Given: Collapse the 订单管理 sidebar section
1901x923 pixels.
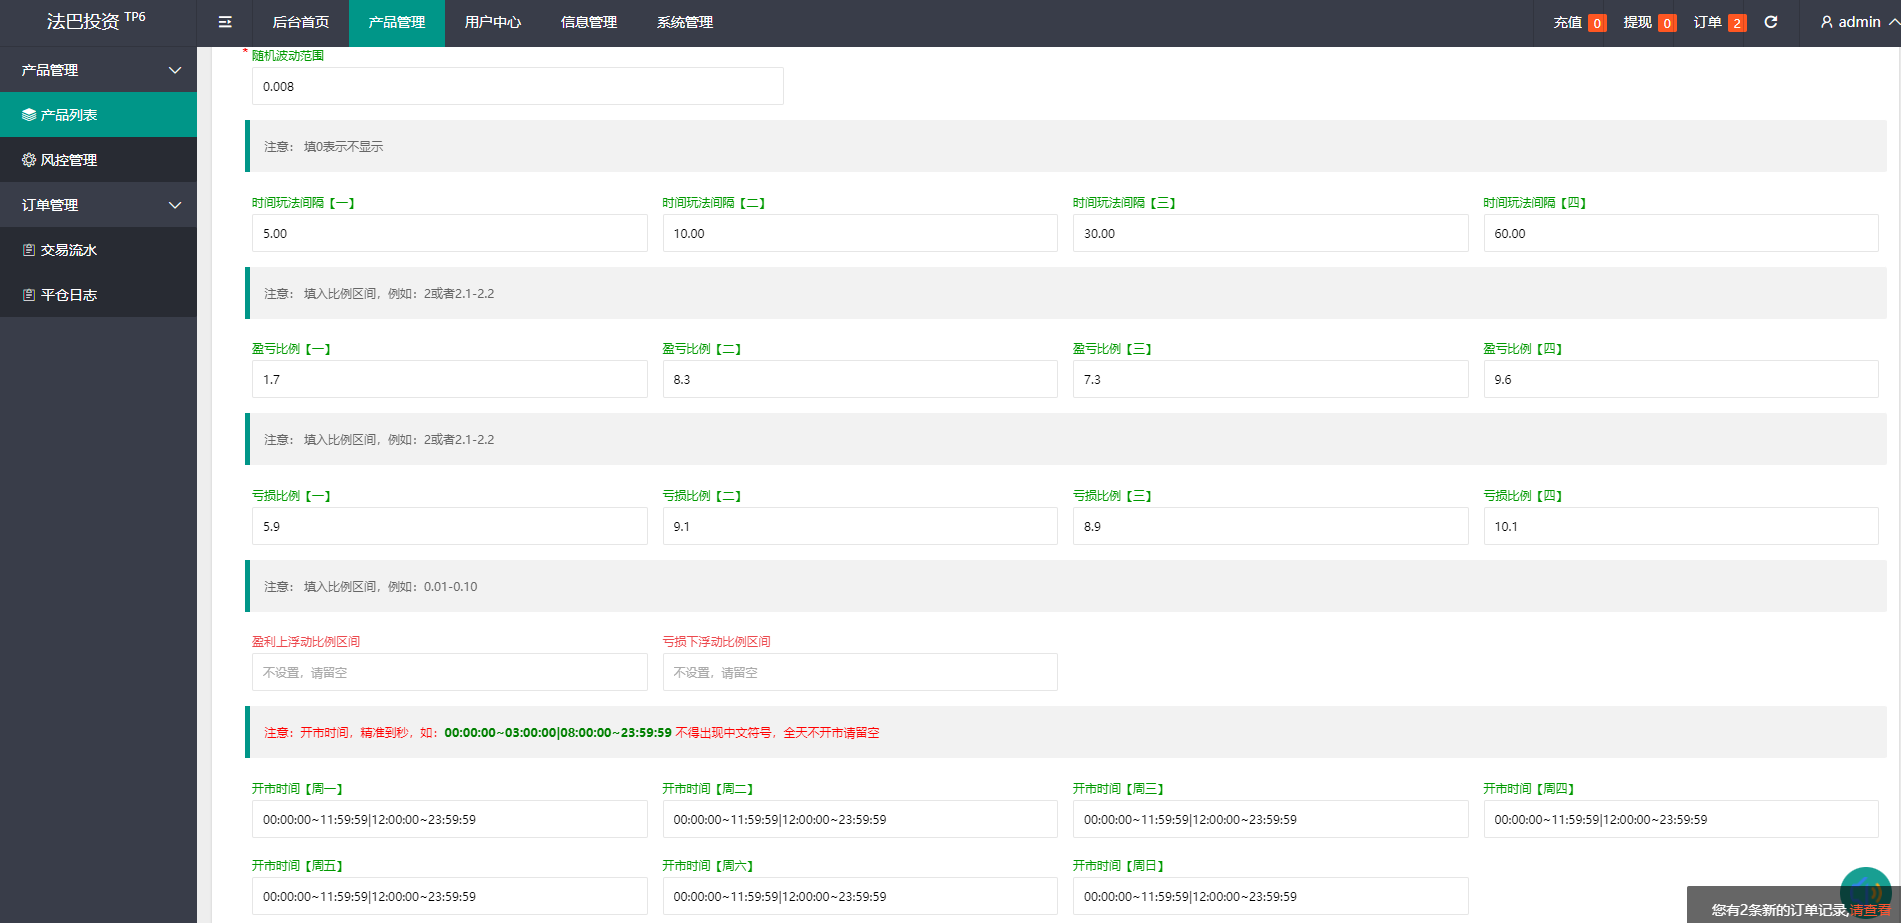Looking at the screenshot, I should [175, 205].
